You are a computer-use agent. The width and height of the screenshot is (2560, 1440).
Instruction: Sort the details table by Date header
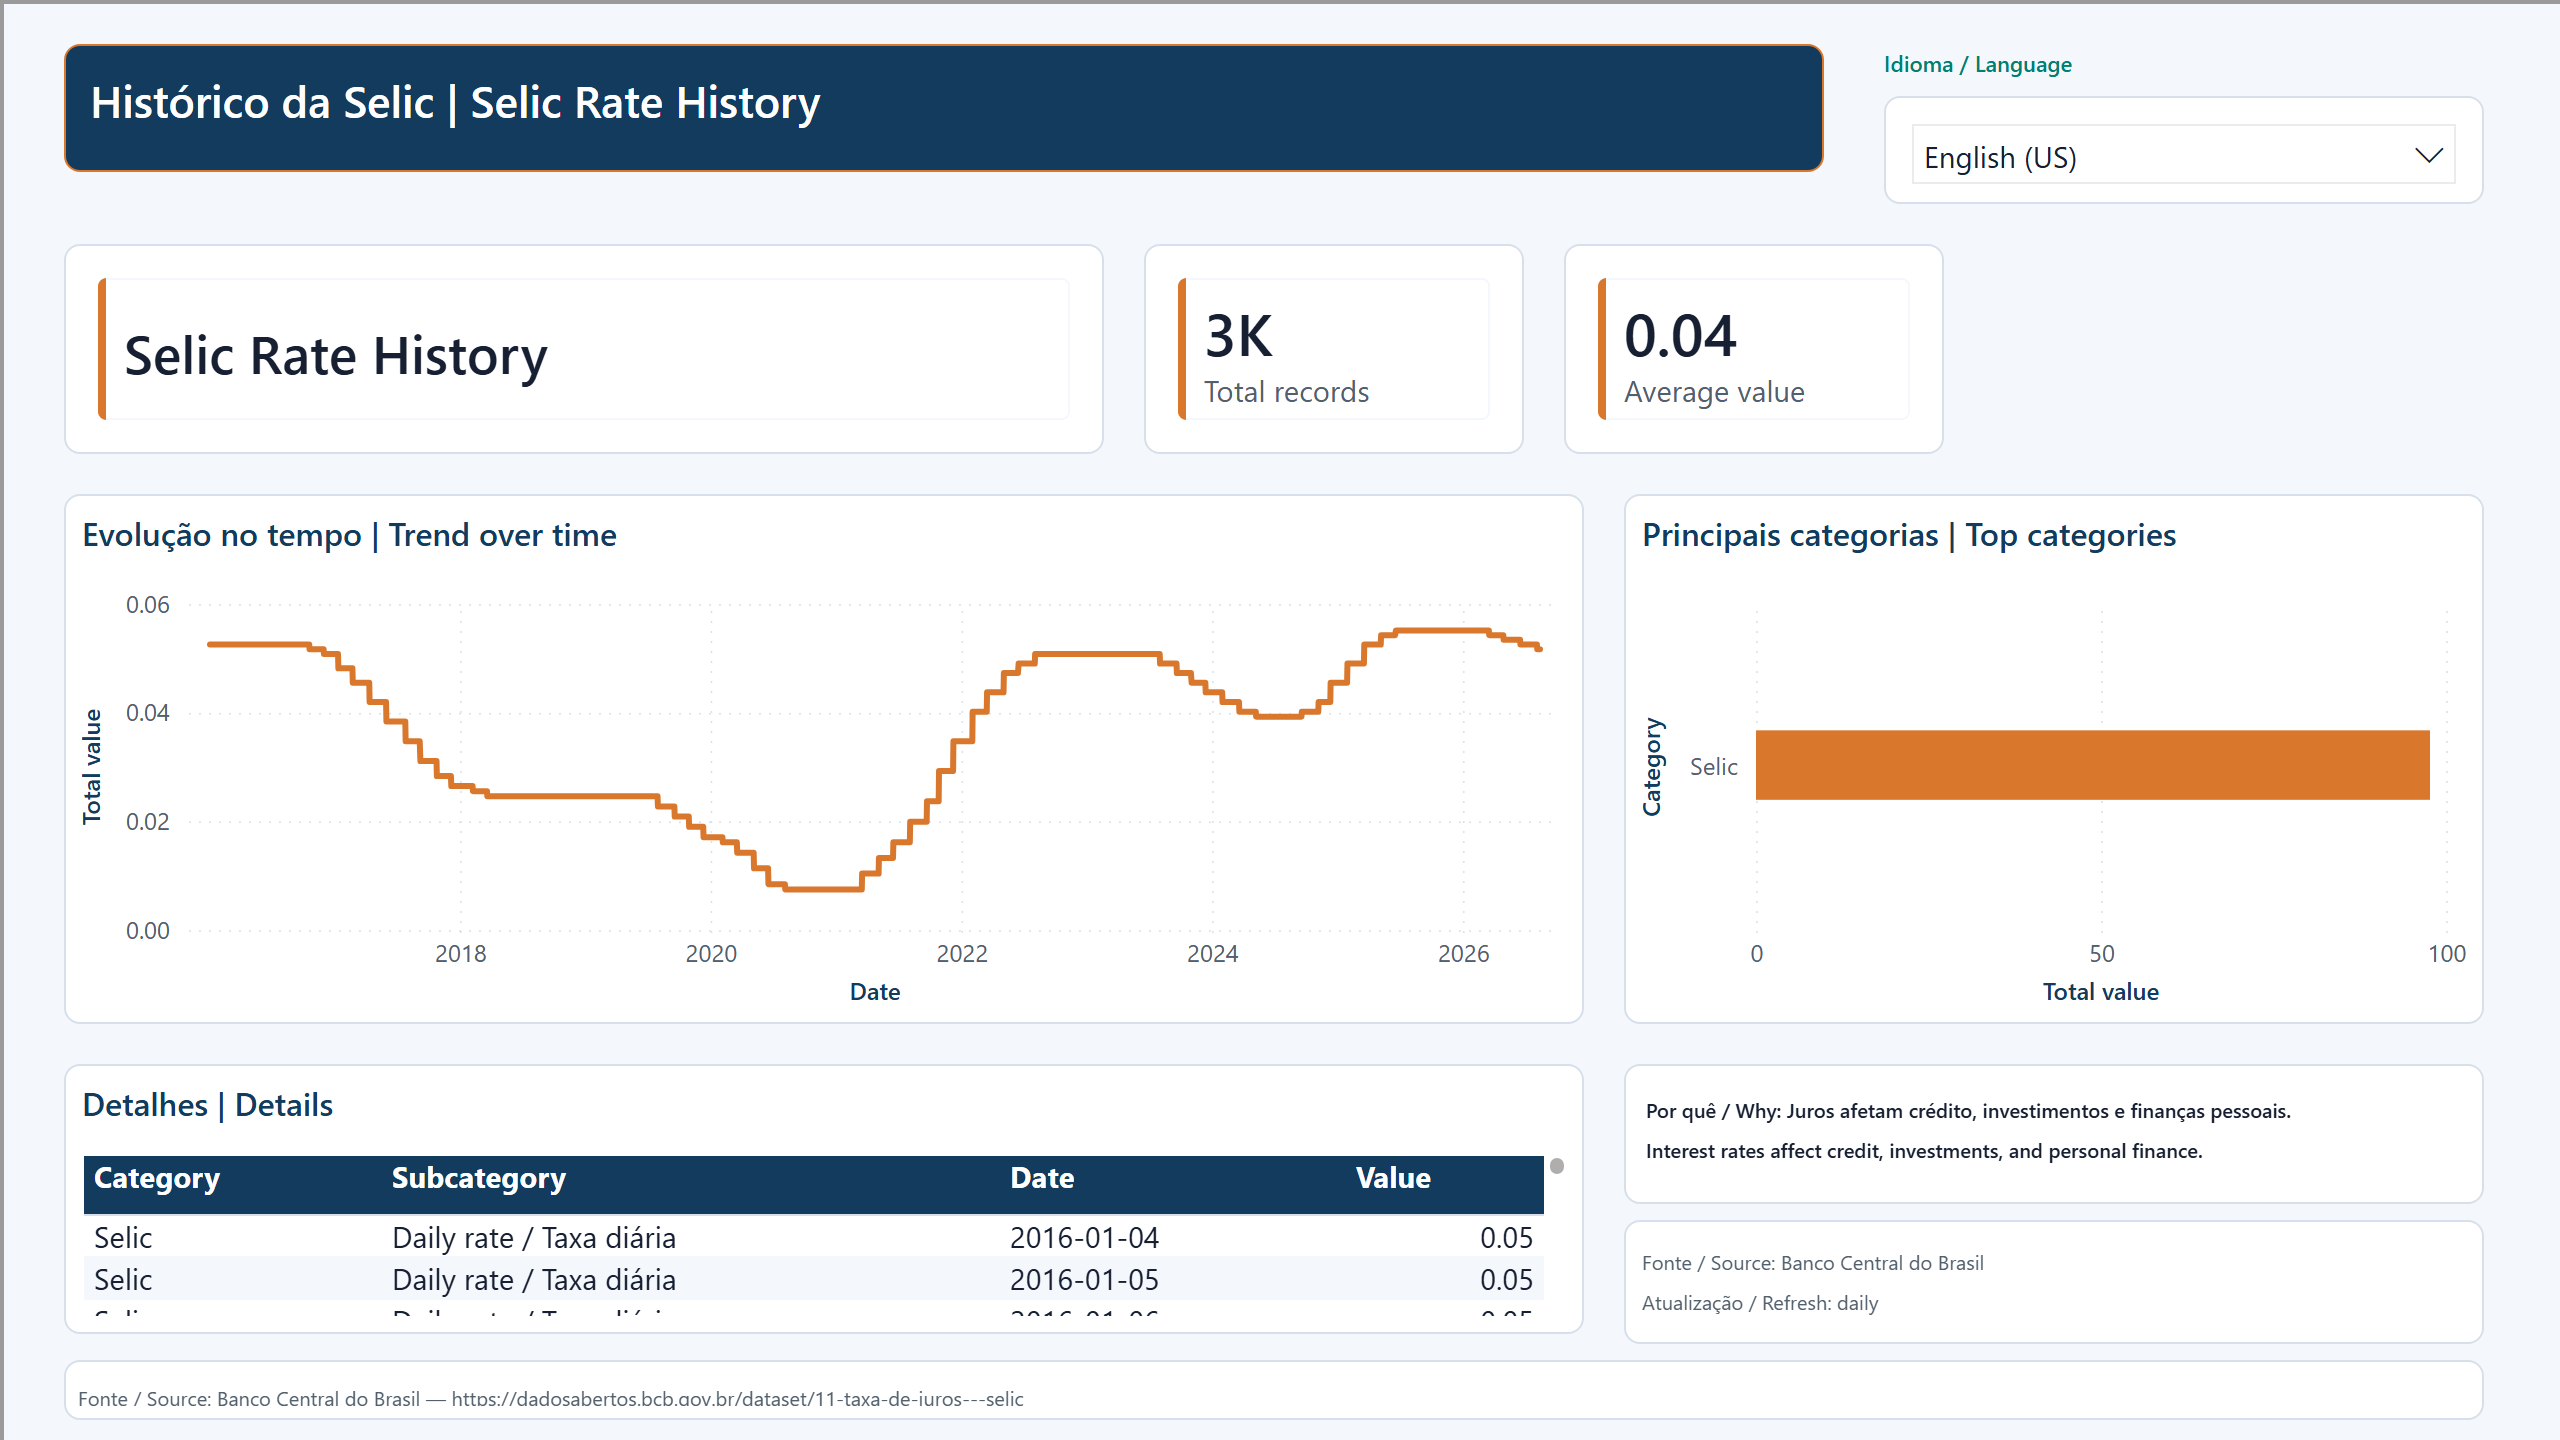1042,1178
